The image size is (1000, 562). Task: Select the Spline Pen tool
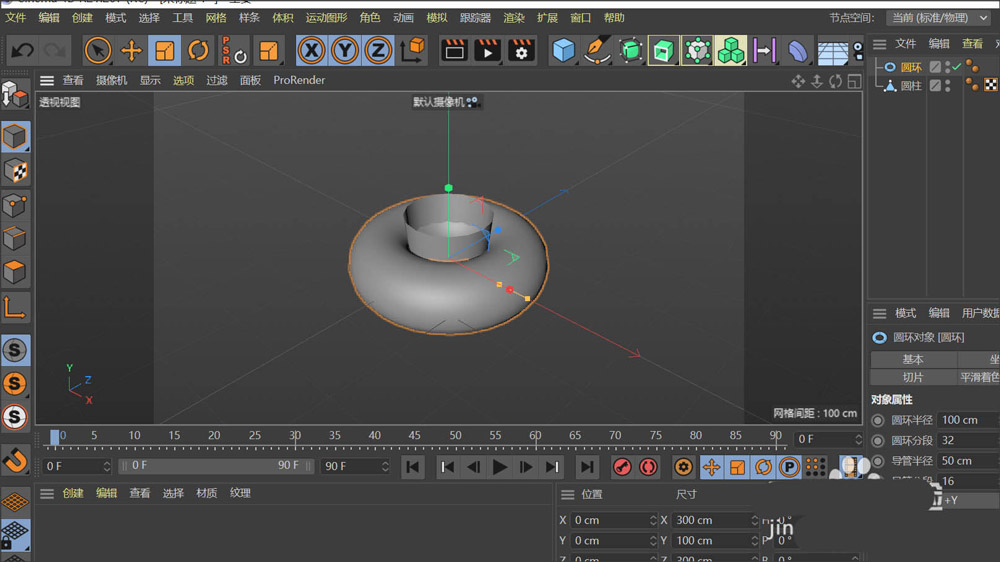[597, 50]
